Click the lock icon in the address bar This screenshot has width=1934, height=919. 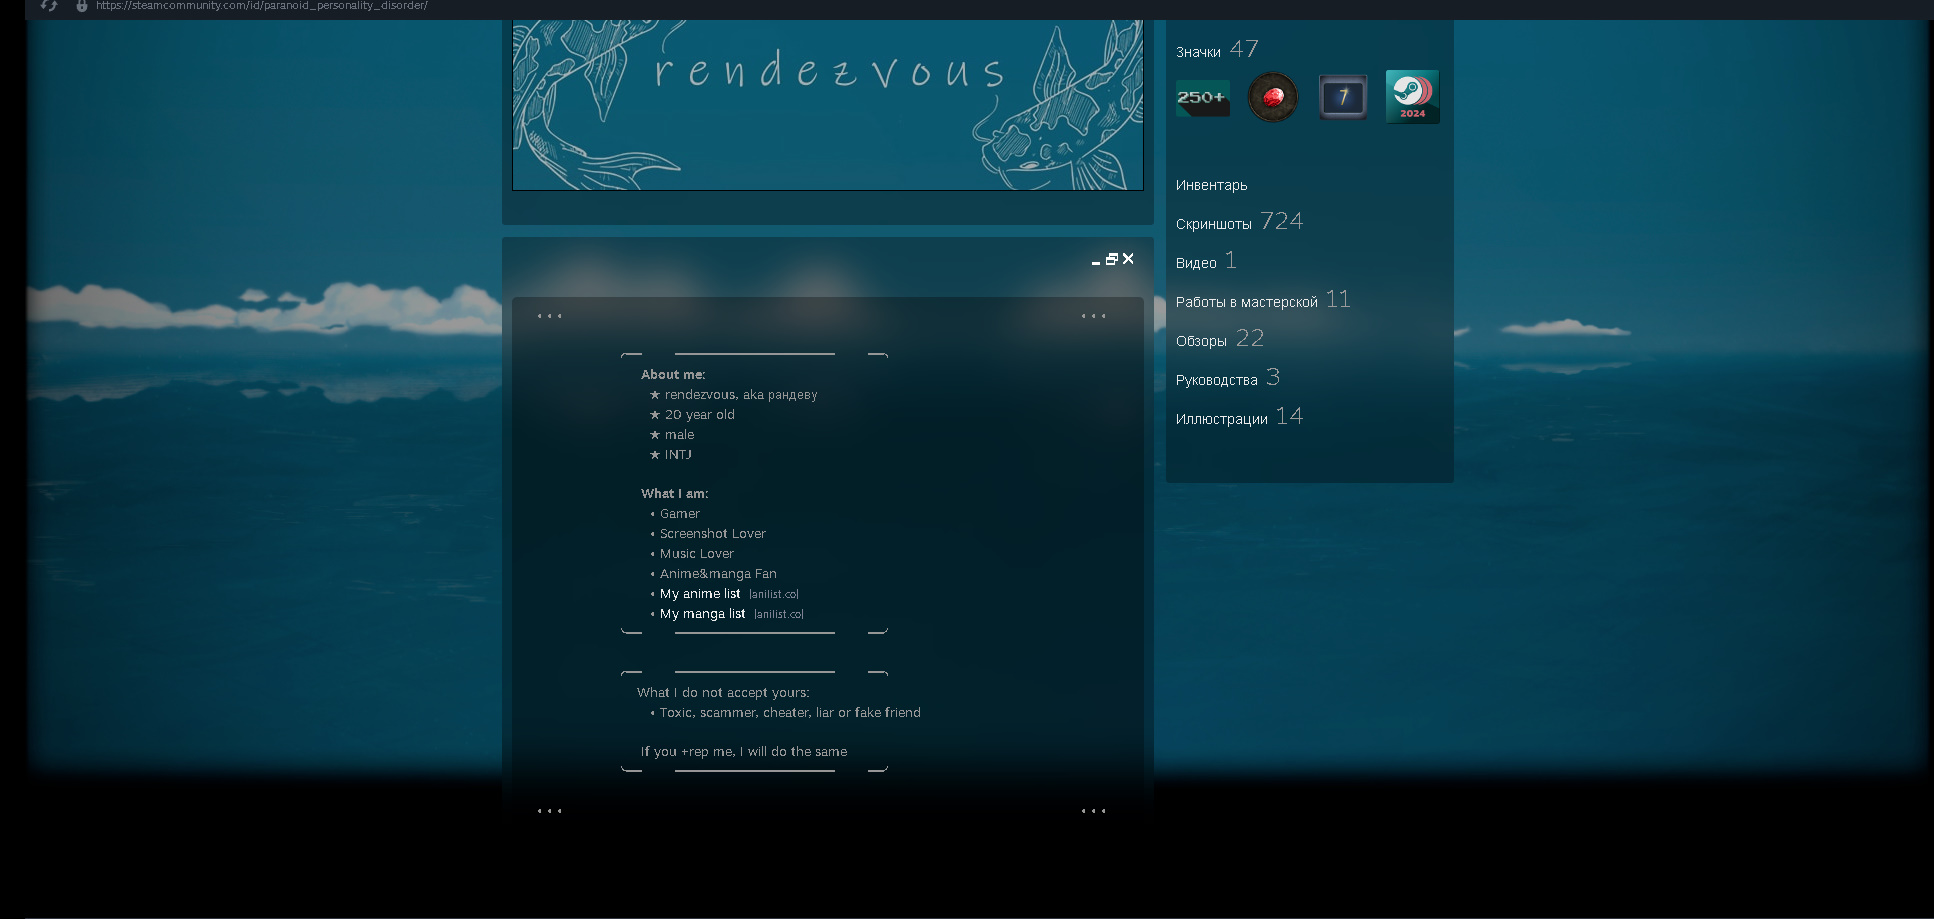point(82,6)
